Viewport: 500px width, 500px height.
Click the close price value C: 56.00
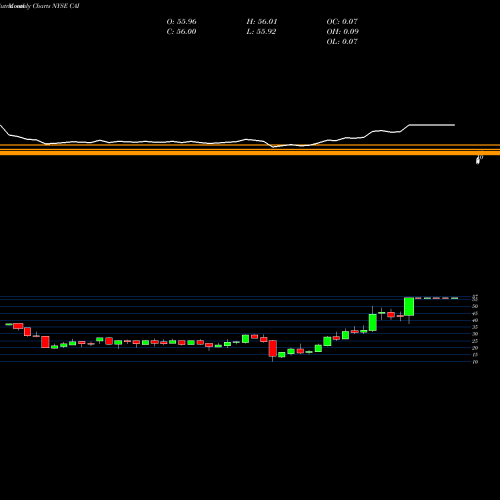point(181,32)
